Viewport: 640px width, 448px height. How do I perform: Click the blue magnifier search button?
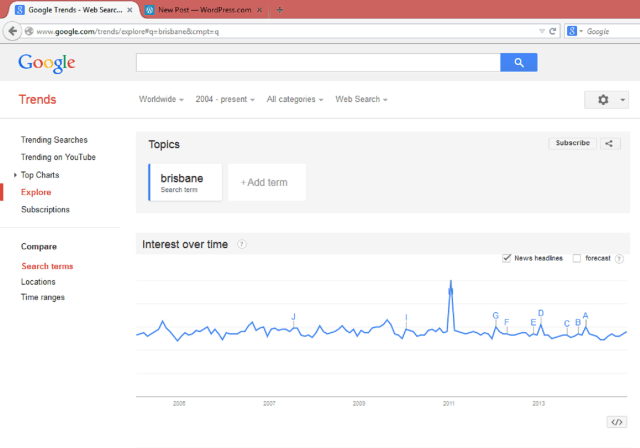tap(519, 62)
